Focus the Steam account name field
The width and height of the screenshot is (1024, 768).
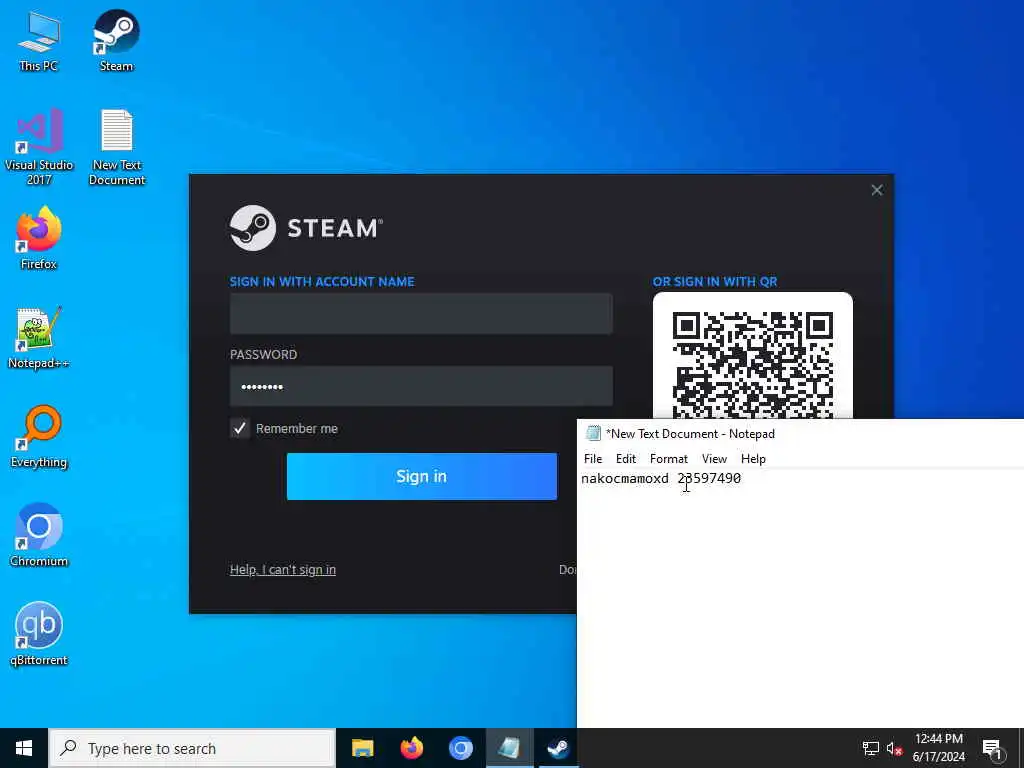tap(421, 313)
